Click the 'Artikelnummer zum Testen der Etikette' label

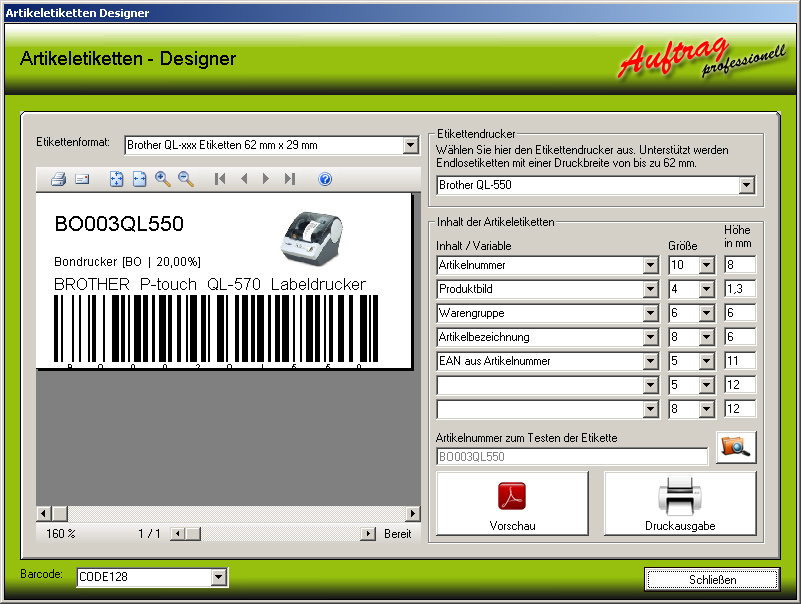pos(527,438)
